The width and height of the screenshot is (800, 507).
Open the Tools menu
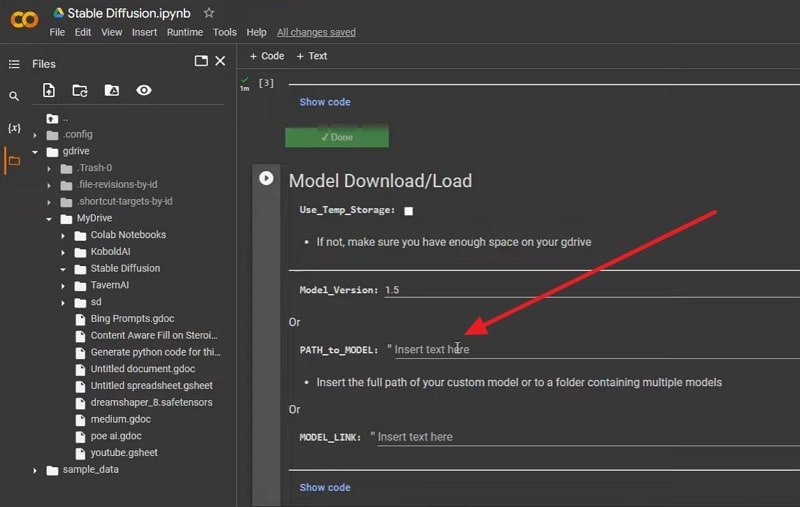point(224,32)
